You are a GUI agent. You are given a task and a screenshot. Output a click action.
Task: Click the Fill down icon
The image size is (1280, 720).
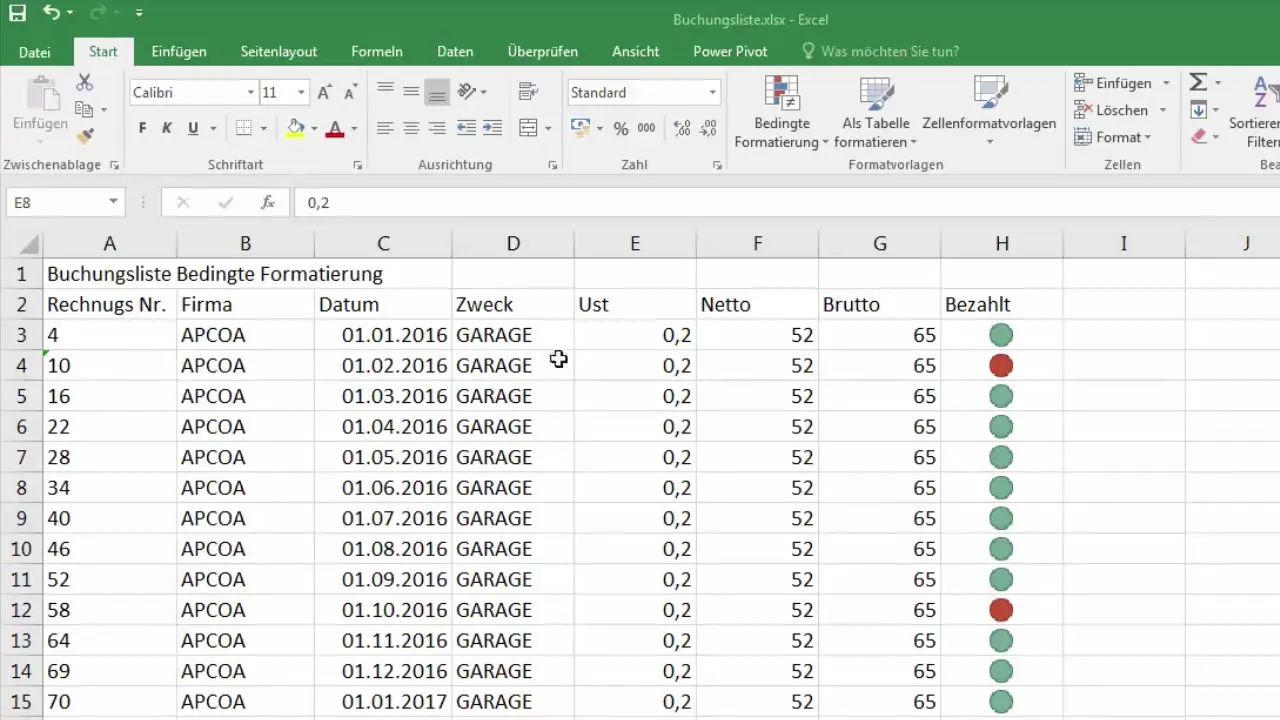[1198, 109]
